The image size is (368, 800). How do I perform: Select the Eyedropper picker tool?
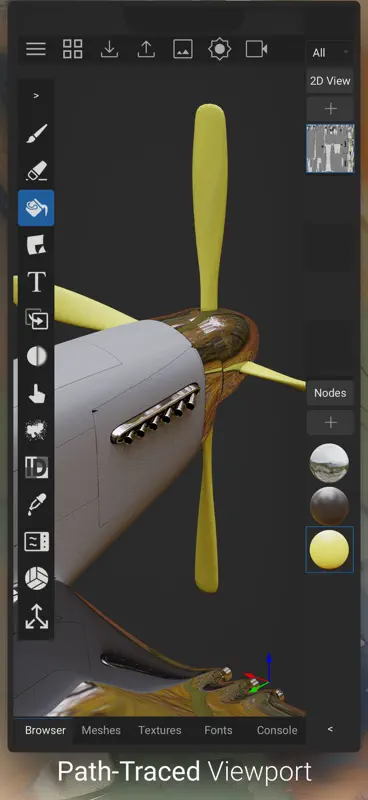click(36, 504)
